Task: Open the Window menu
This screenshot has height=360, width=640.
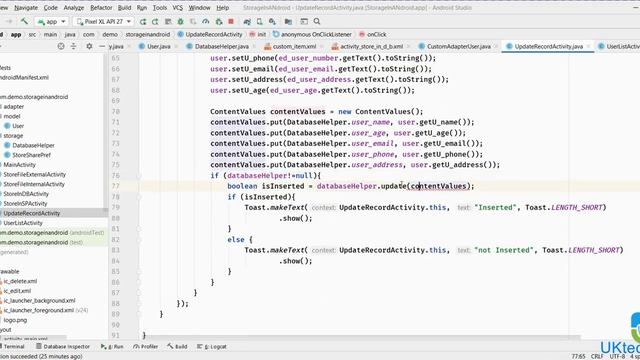Action: (199, 8)
